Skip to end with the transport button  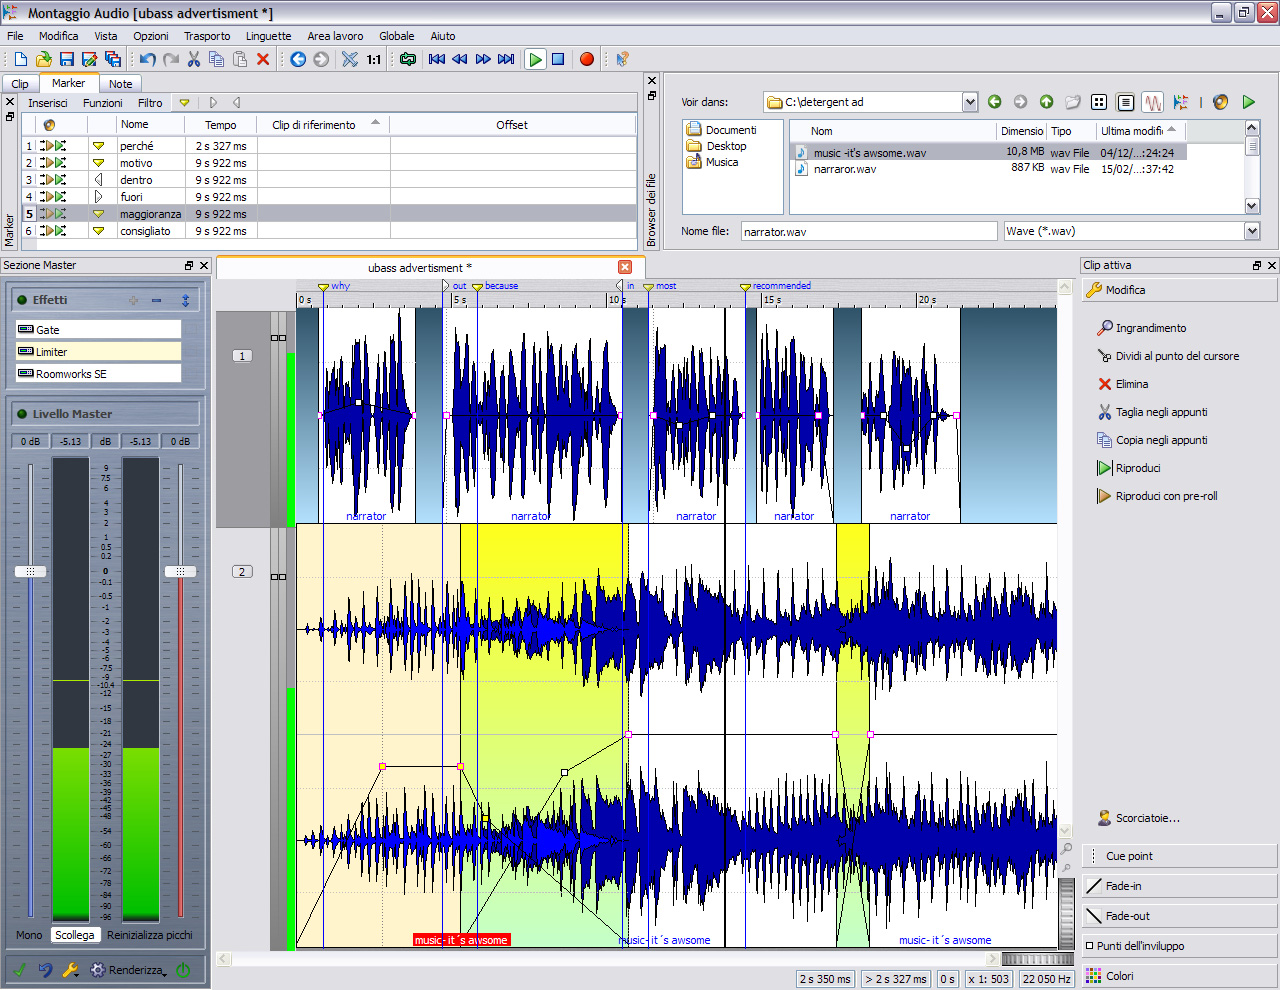[506, 59]
